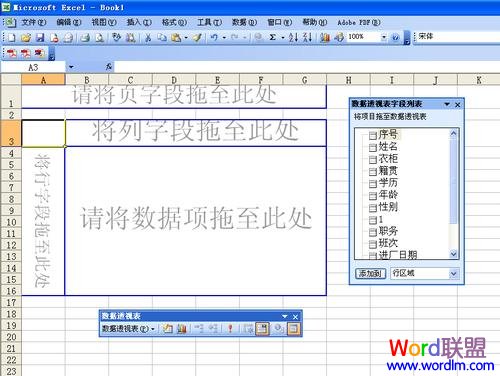Open the 文件(F) menu

point(34,22)
